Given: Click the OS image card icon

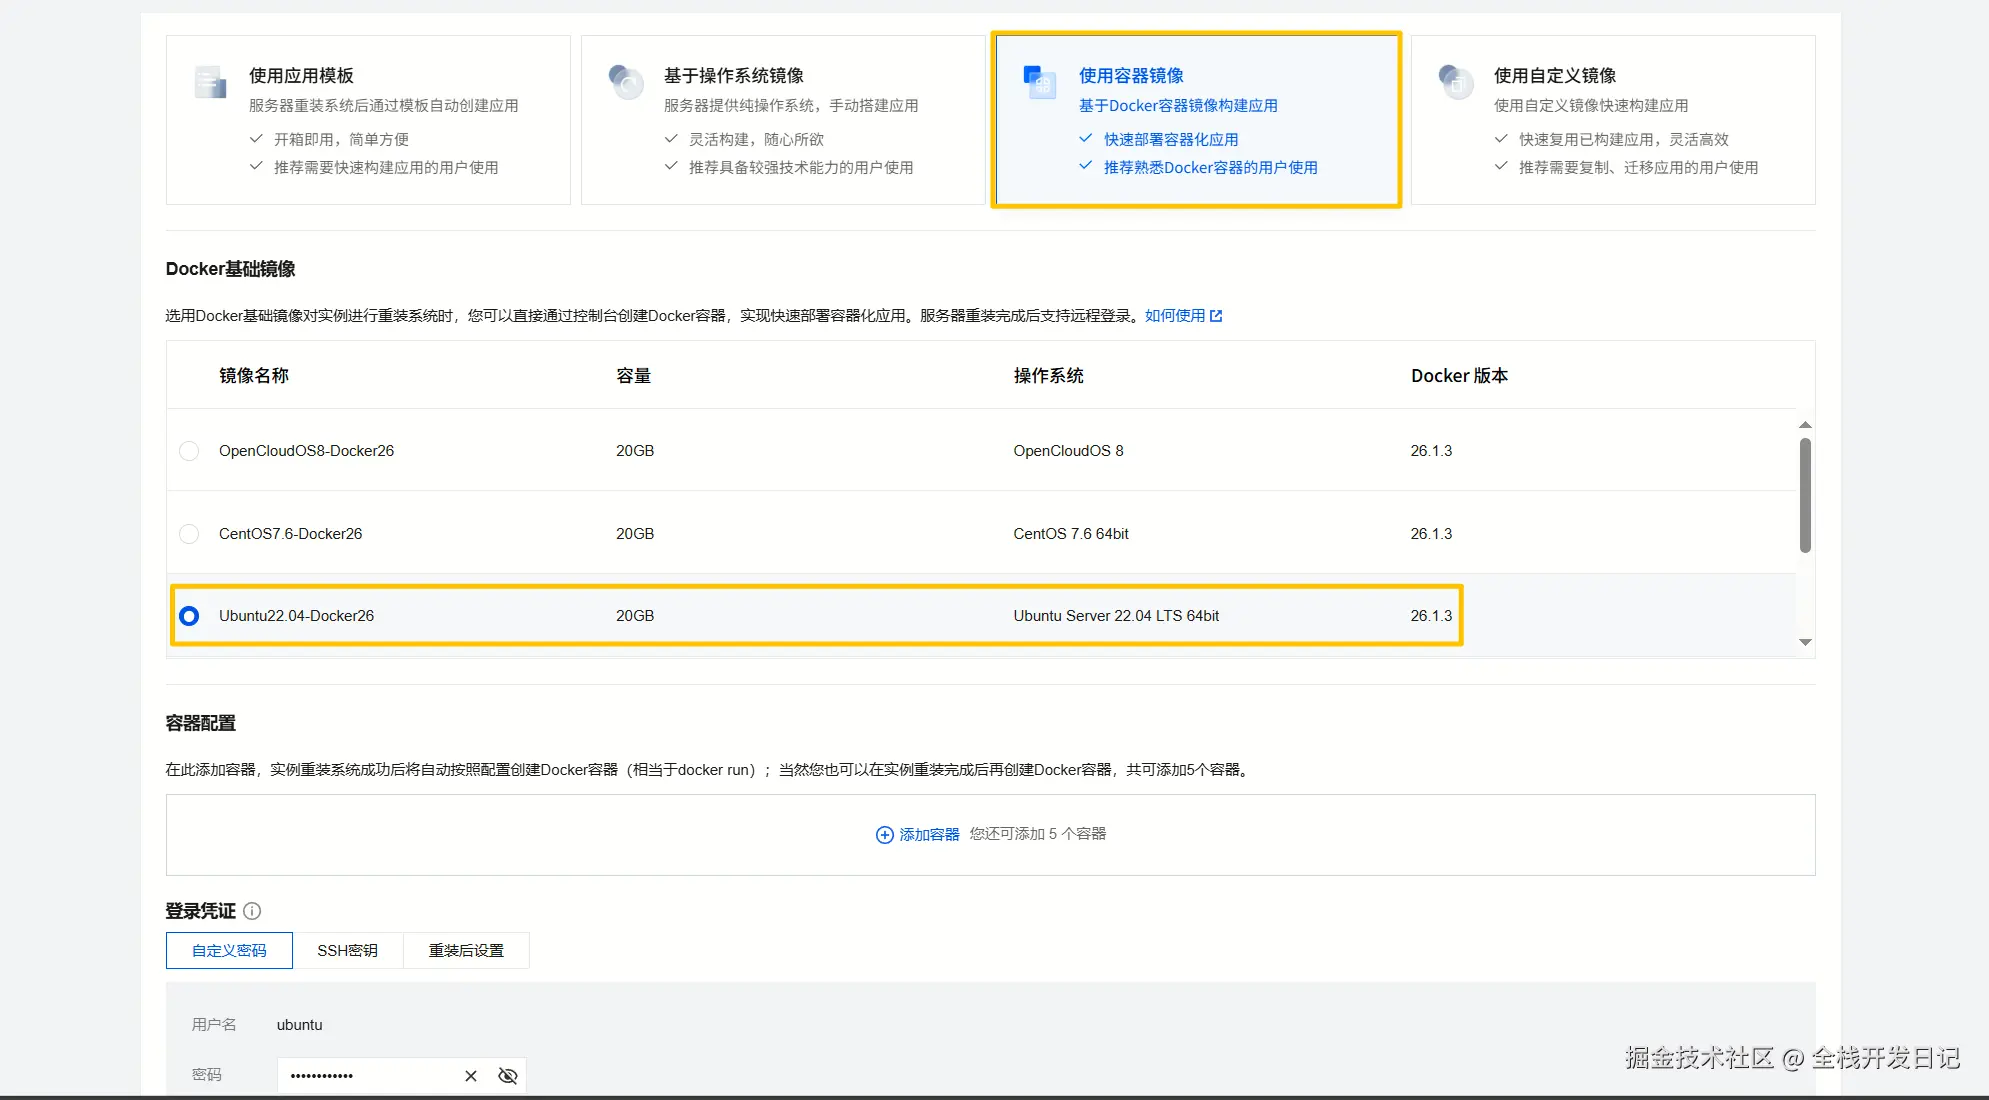Looking at the screenshot, I should 626,82.
